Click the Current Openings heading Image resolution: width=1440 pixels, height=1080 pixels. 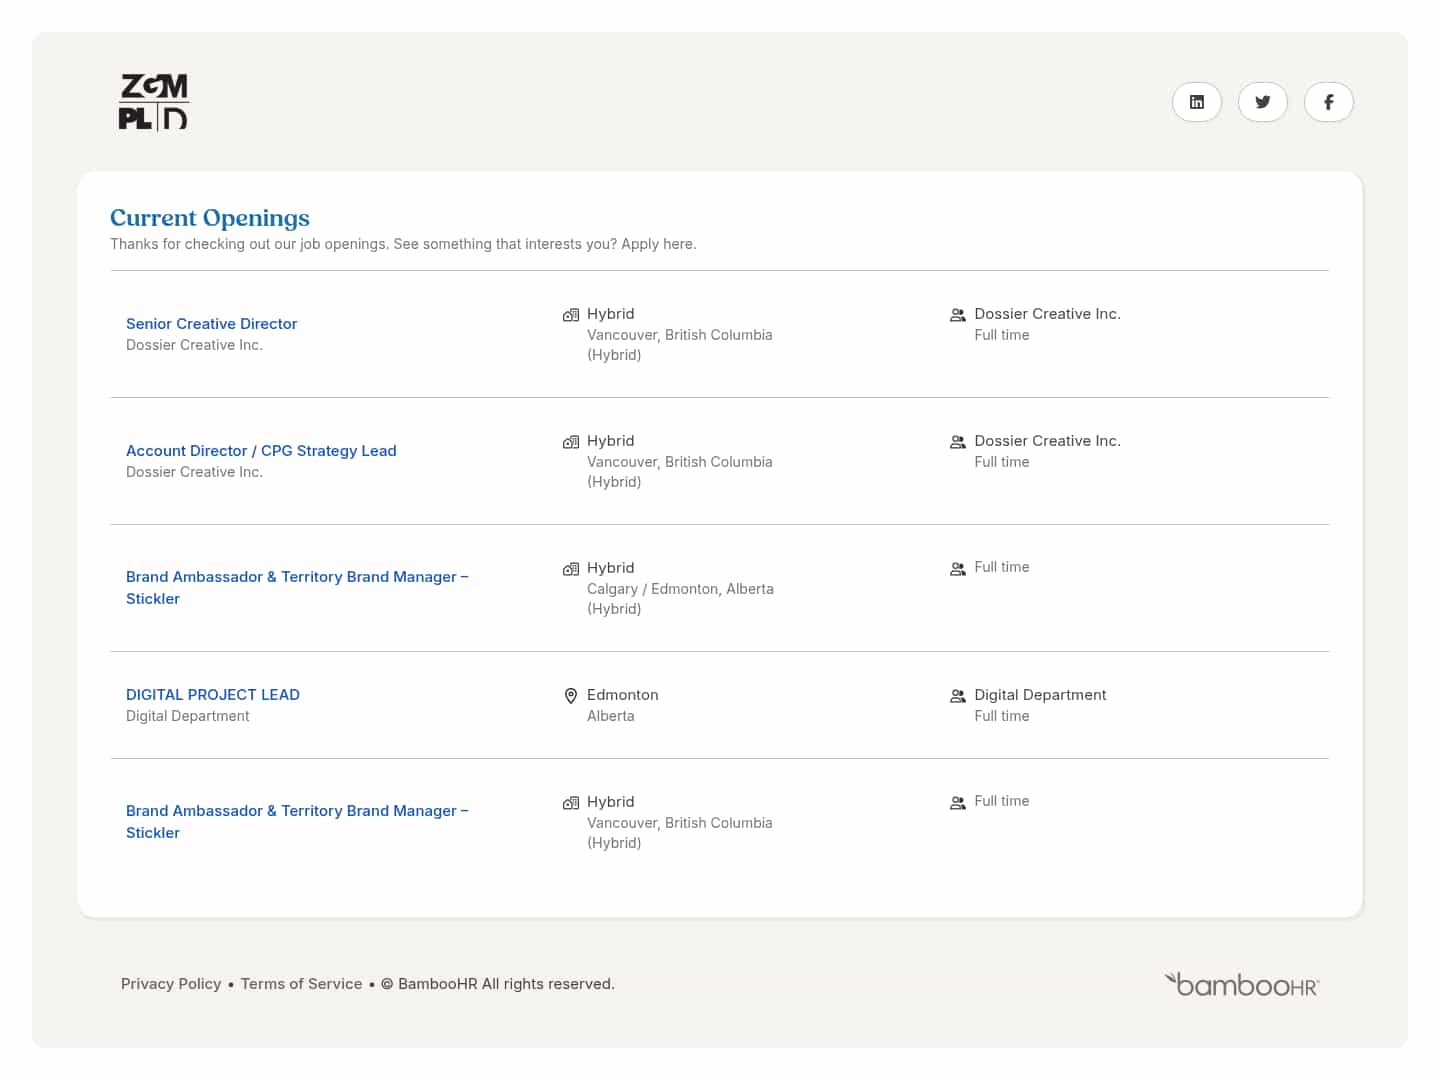click(x=209, y=218)
